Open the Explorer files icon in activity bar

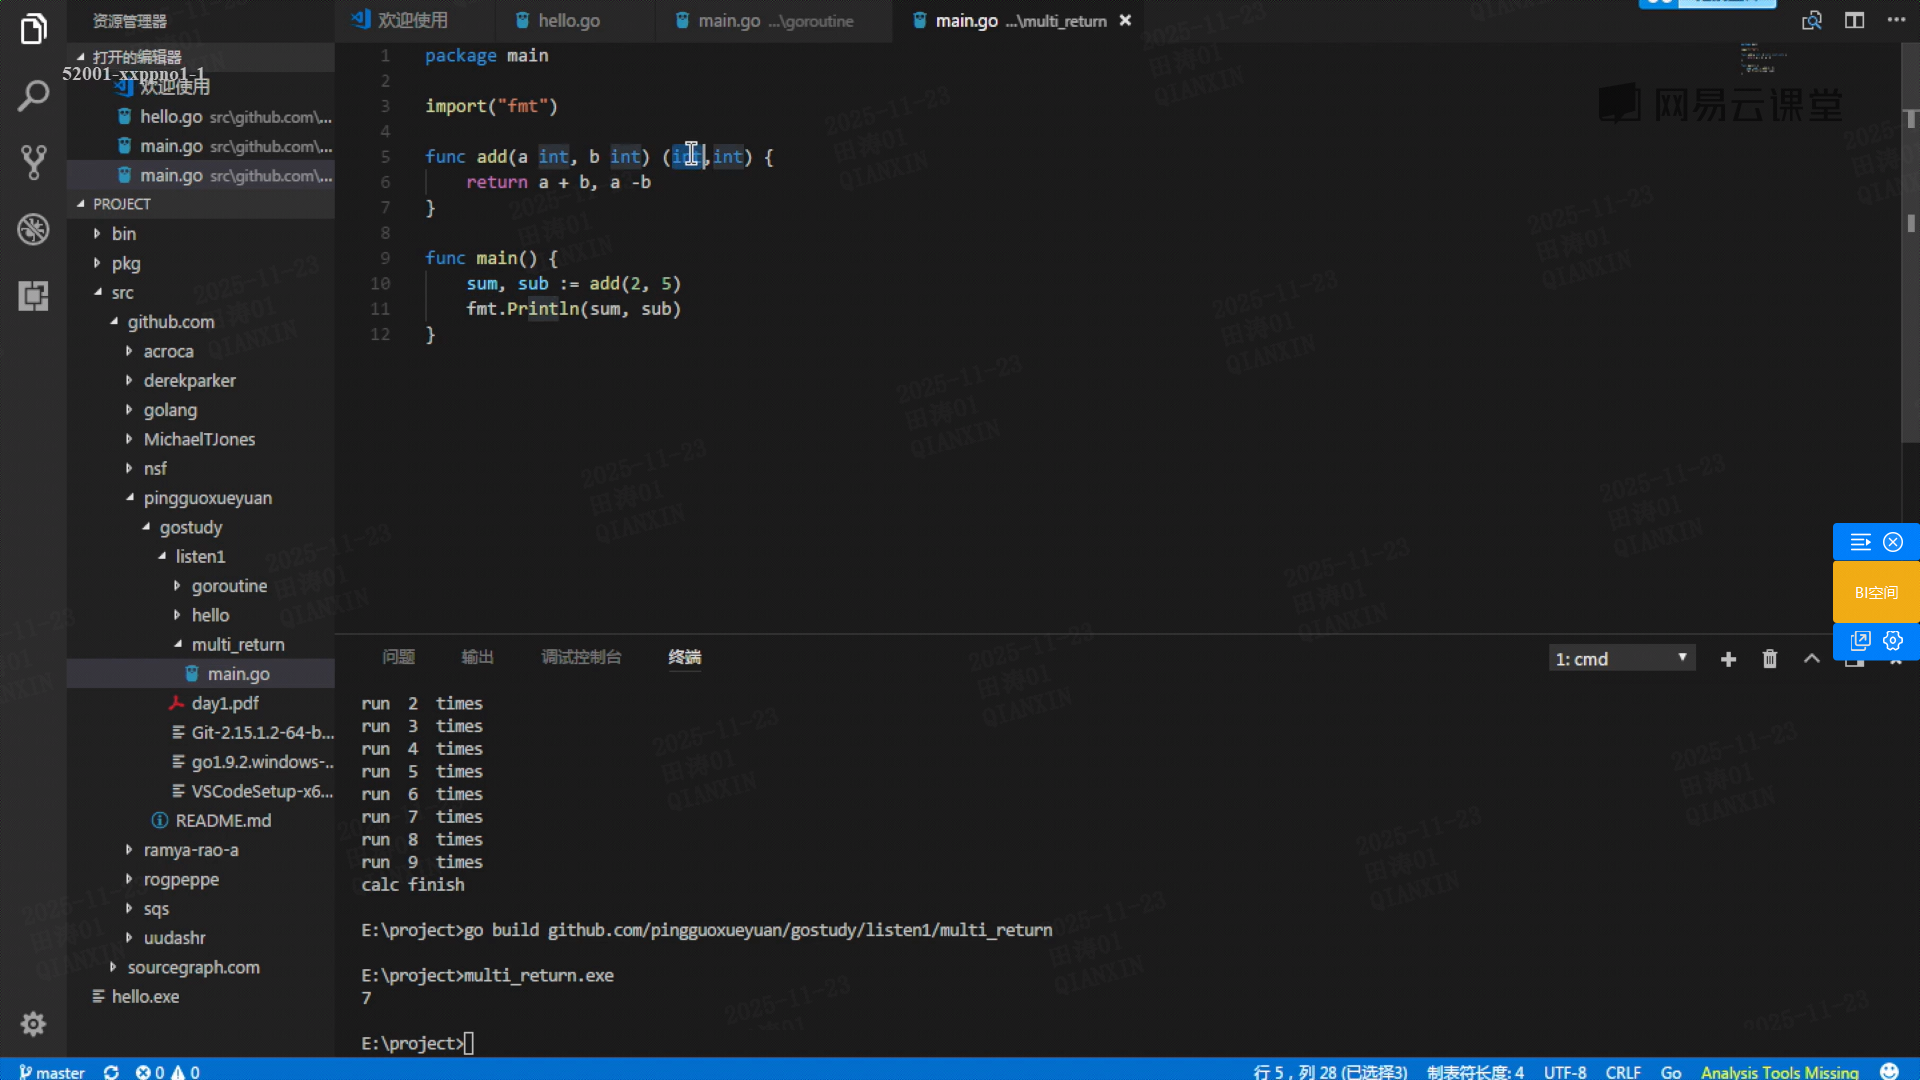coord(33,29)
